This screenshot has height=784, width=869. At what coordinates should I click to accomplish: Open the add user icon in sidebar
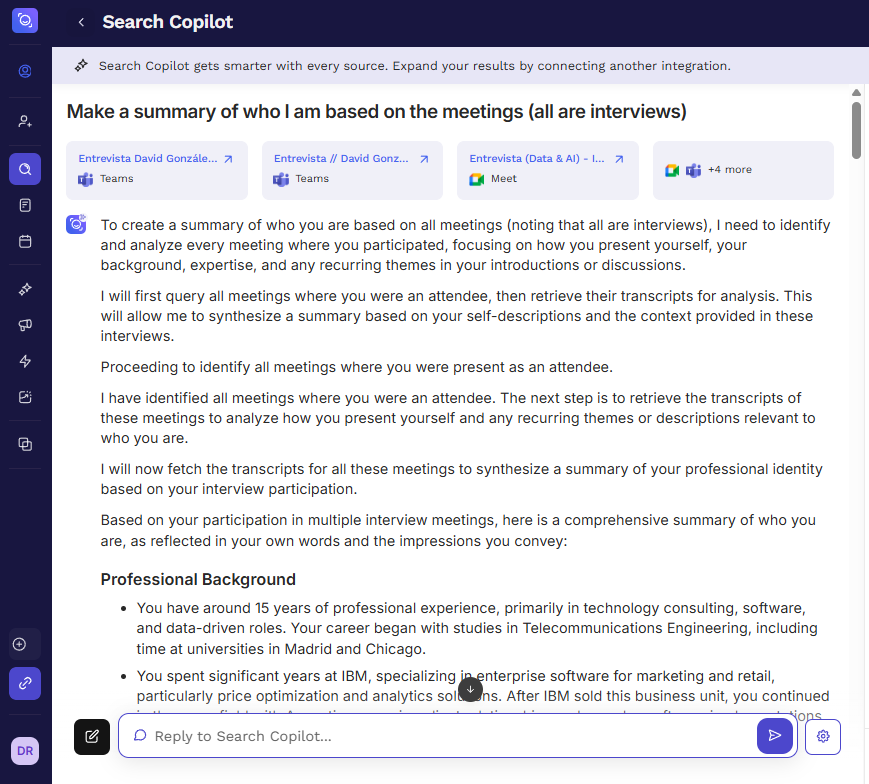[x=25, y=121]
